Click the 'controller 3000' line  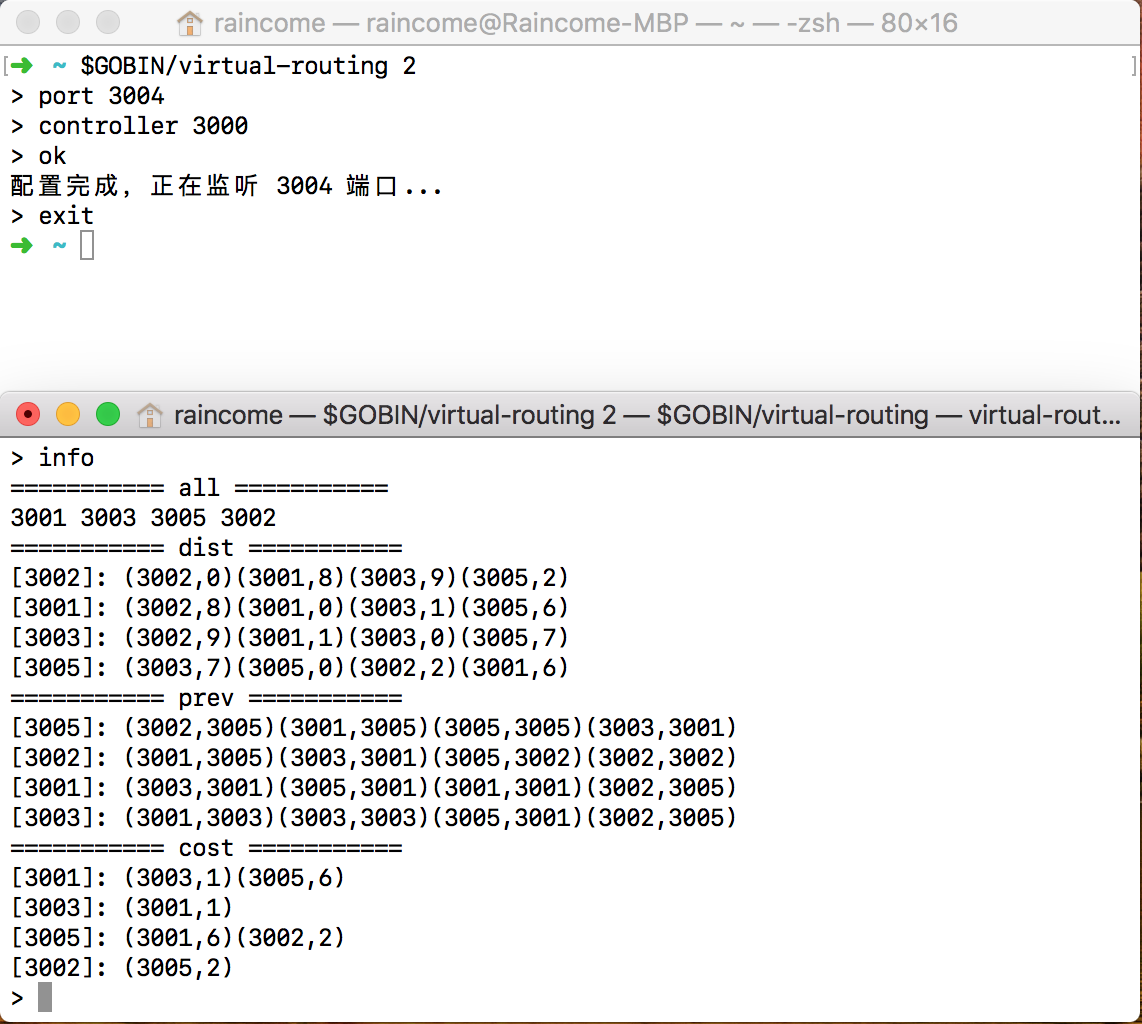tap(129, 126)
